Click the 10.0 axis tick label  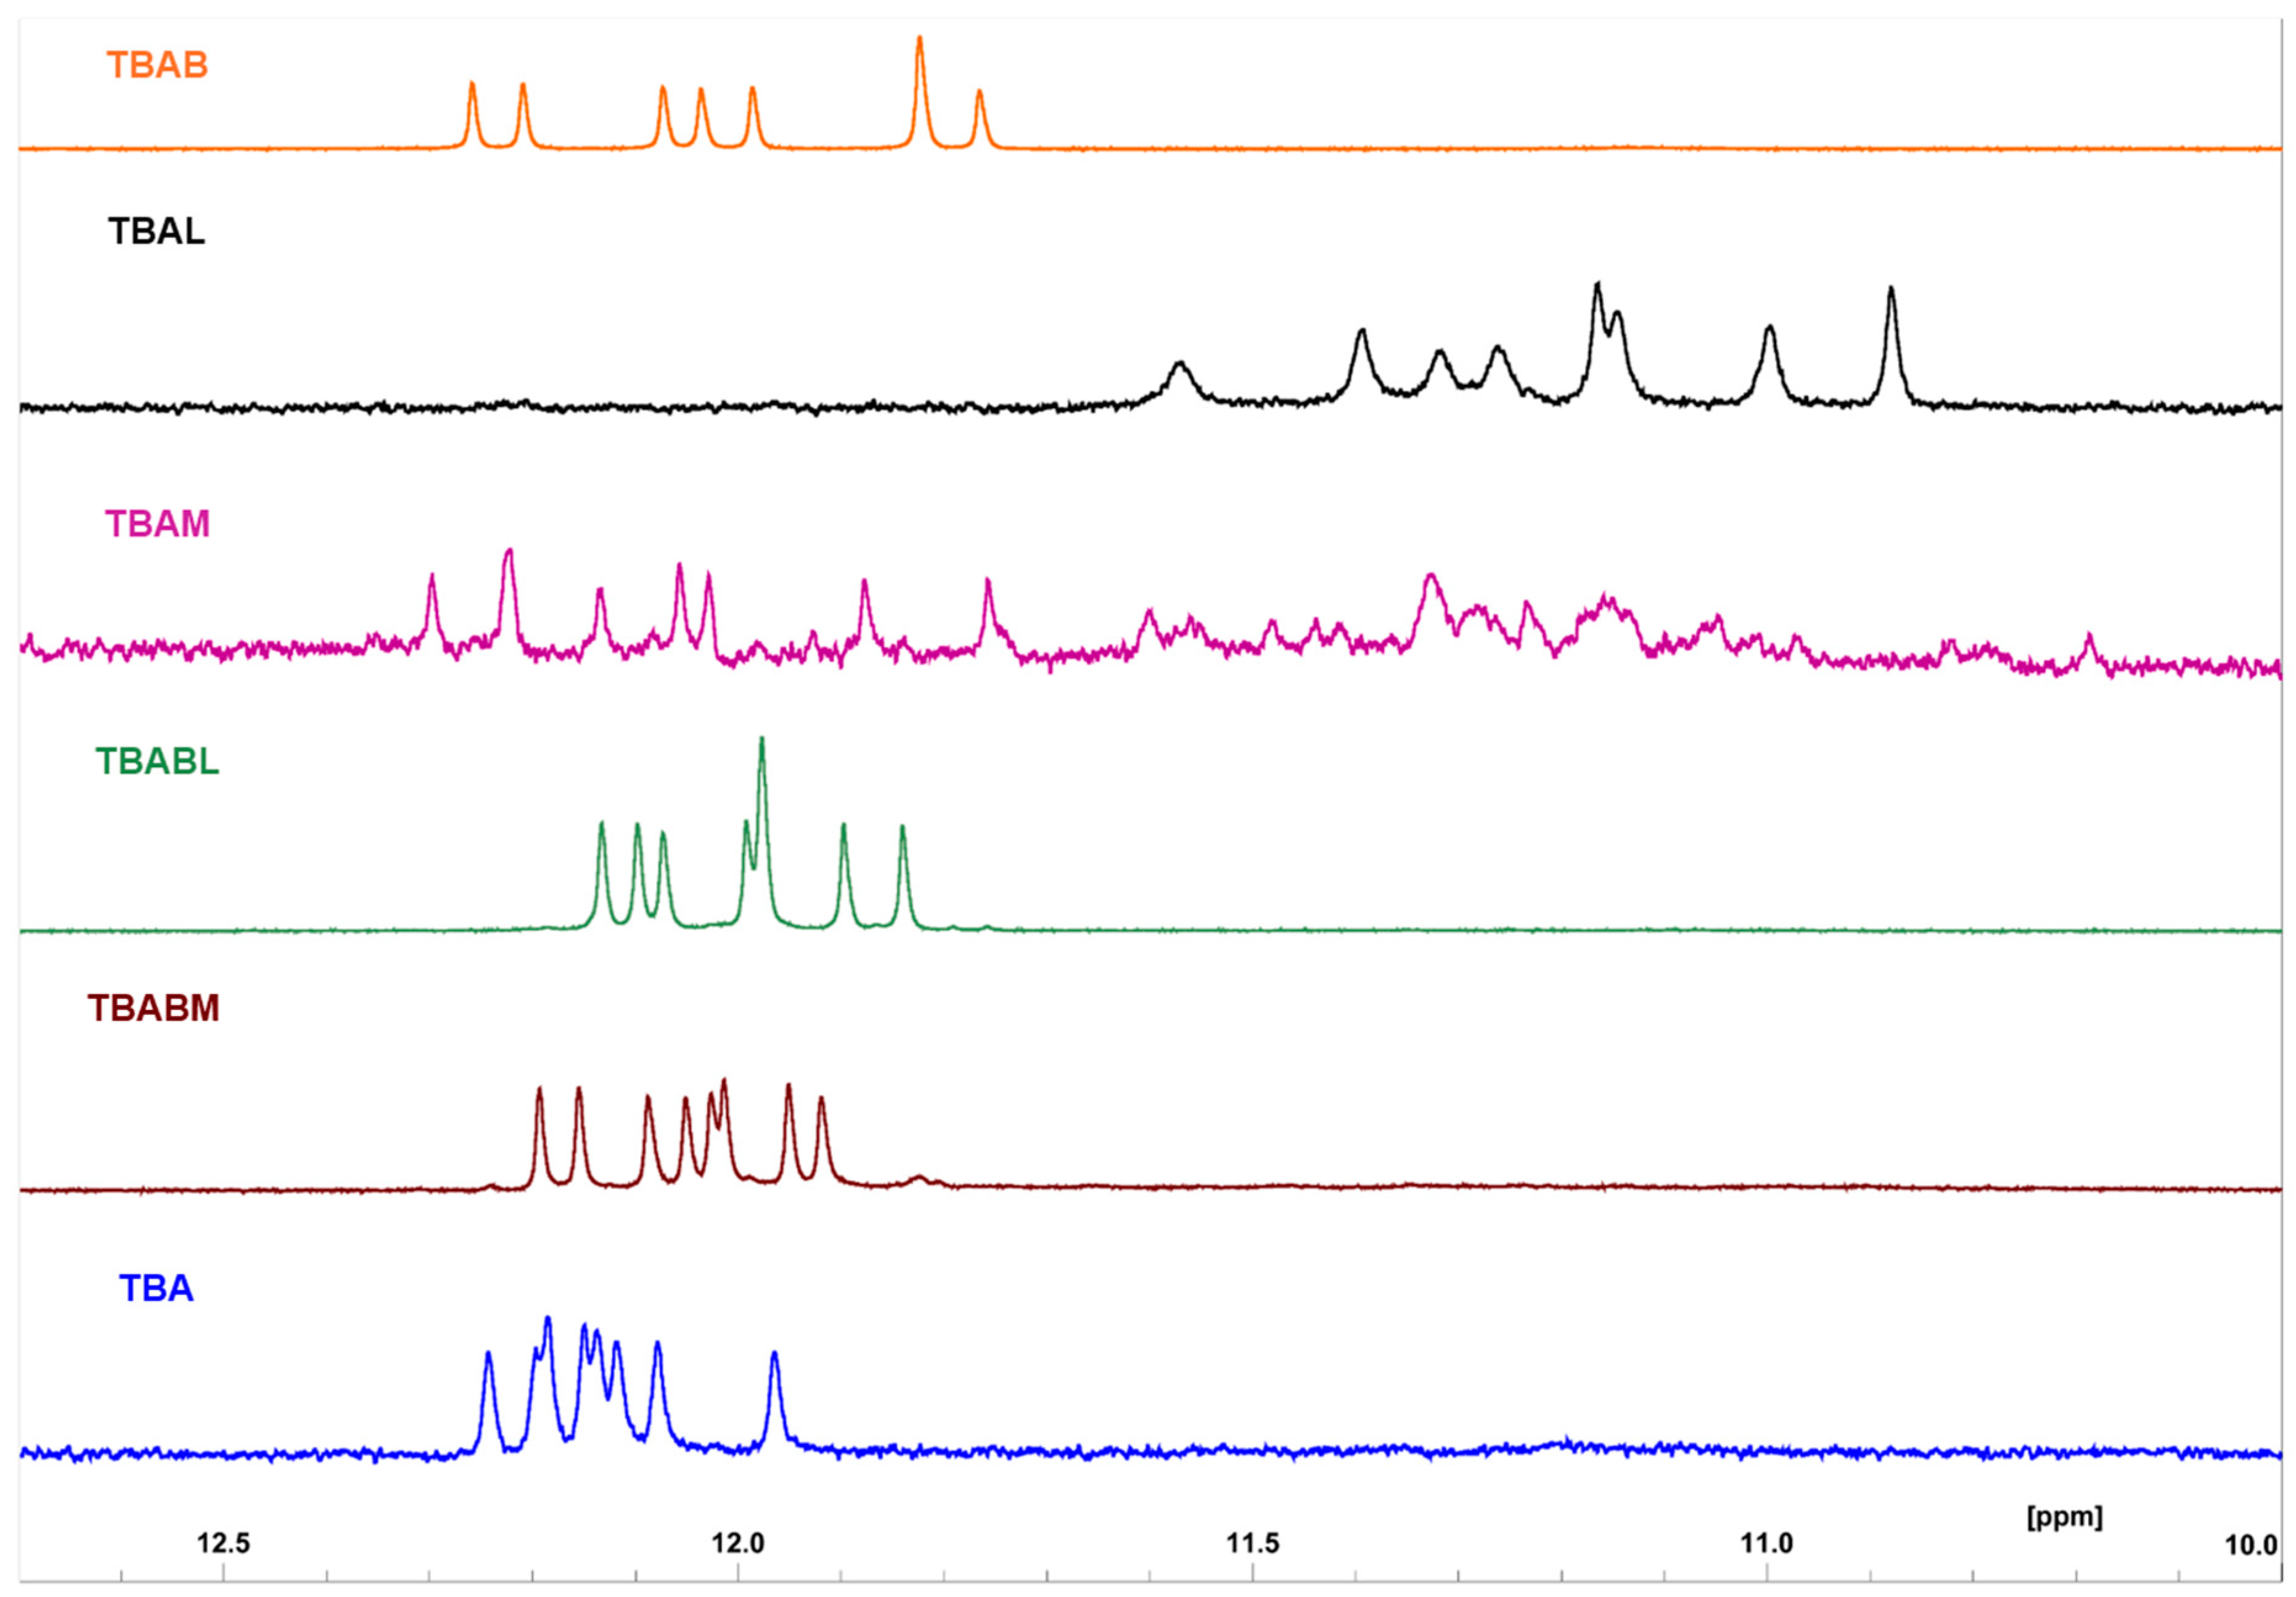2251,1545
